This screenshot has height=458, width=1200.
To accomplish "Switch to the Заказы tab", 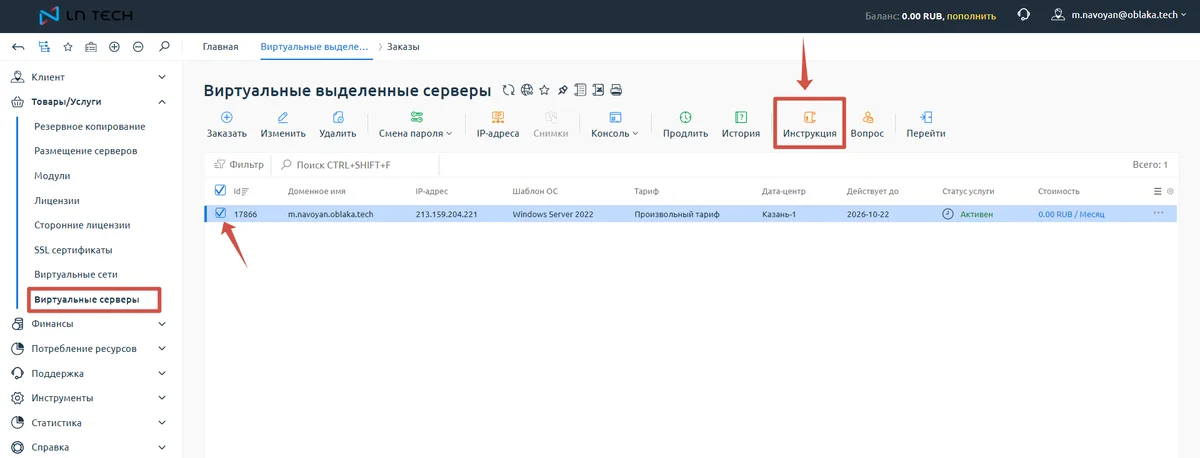I will pos(403,46).
